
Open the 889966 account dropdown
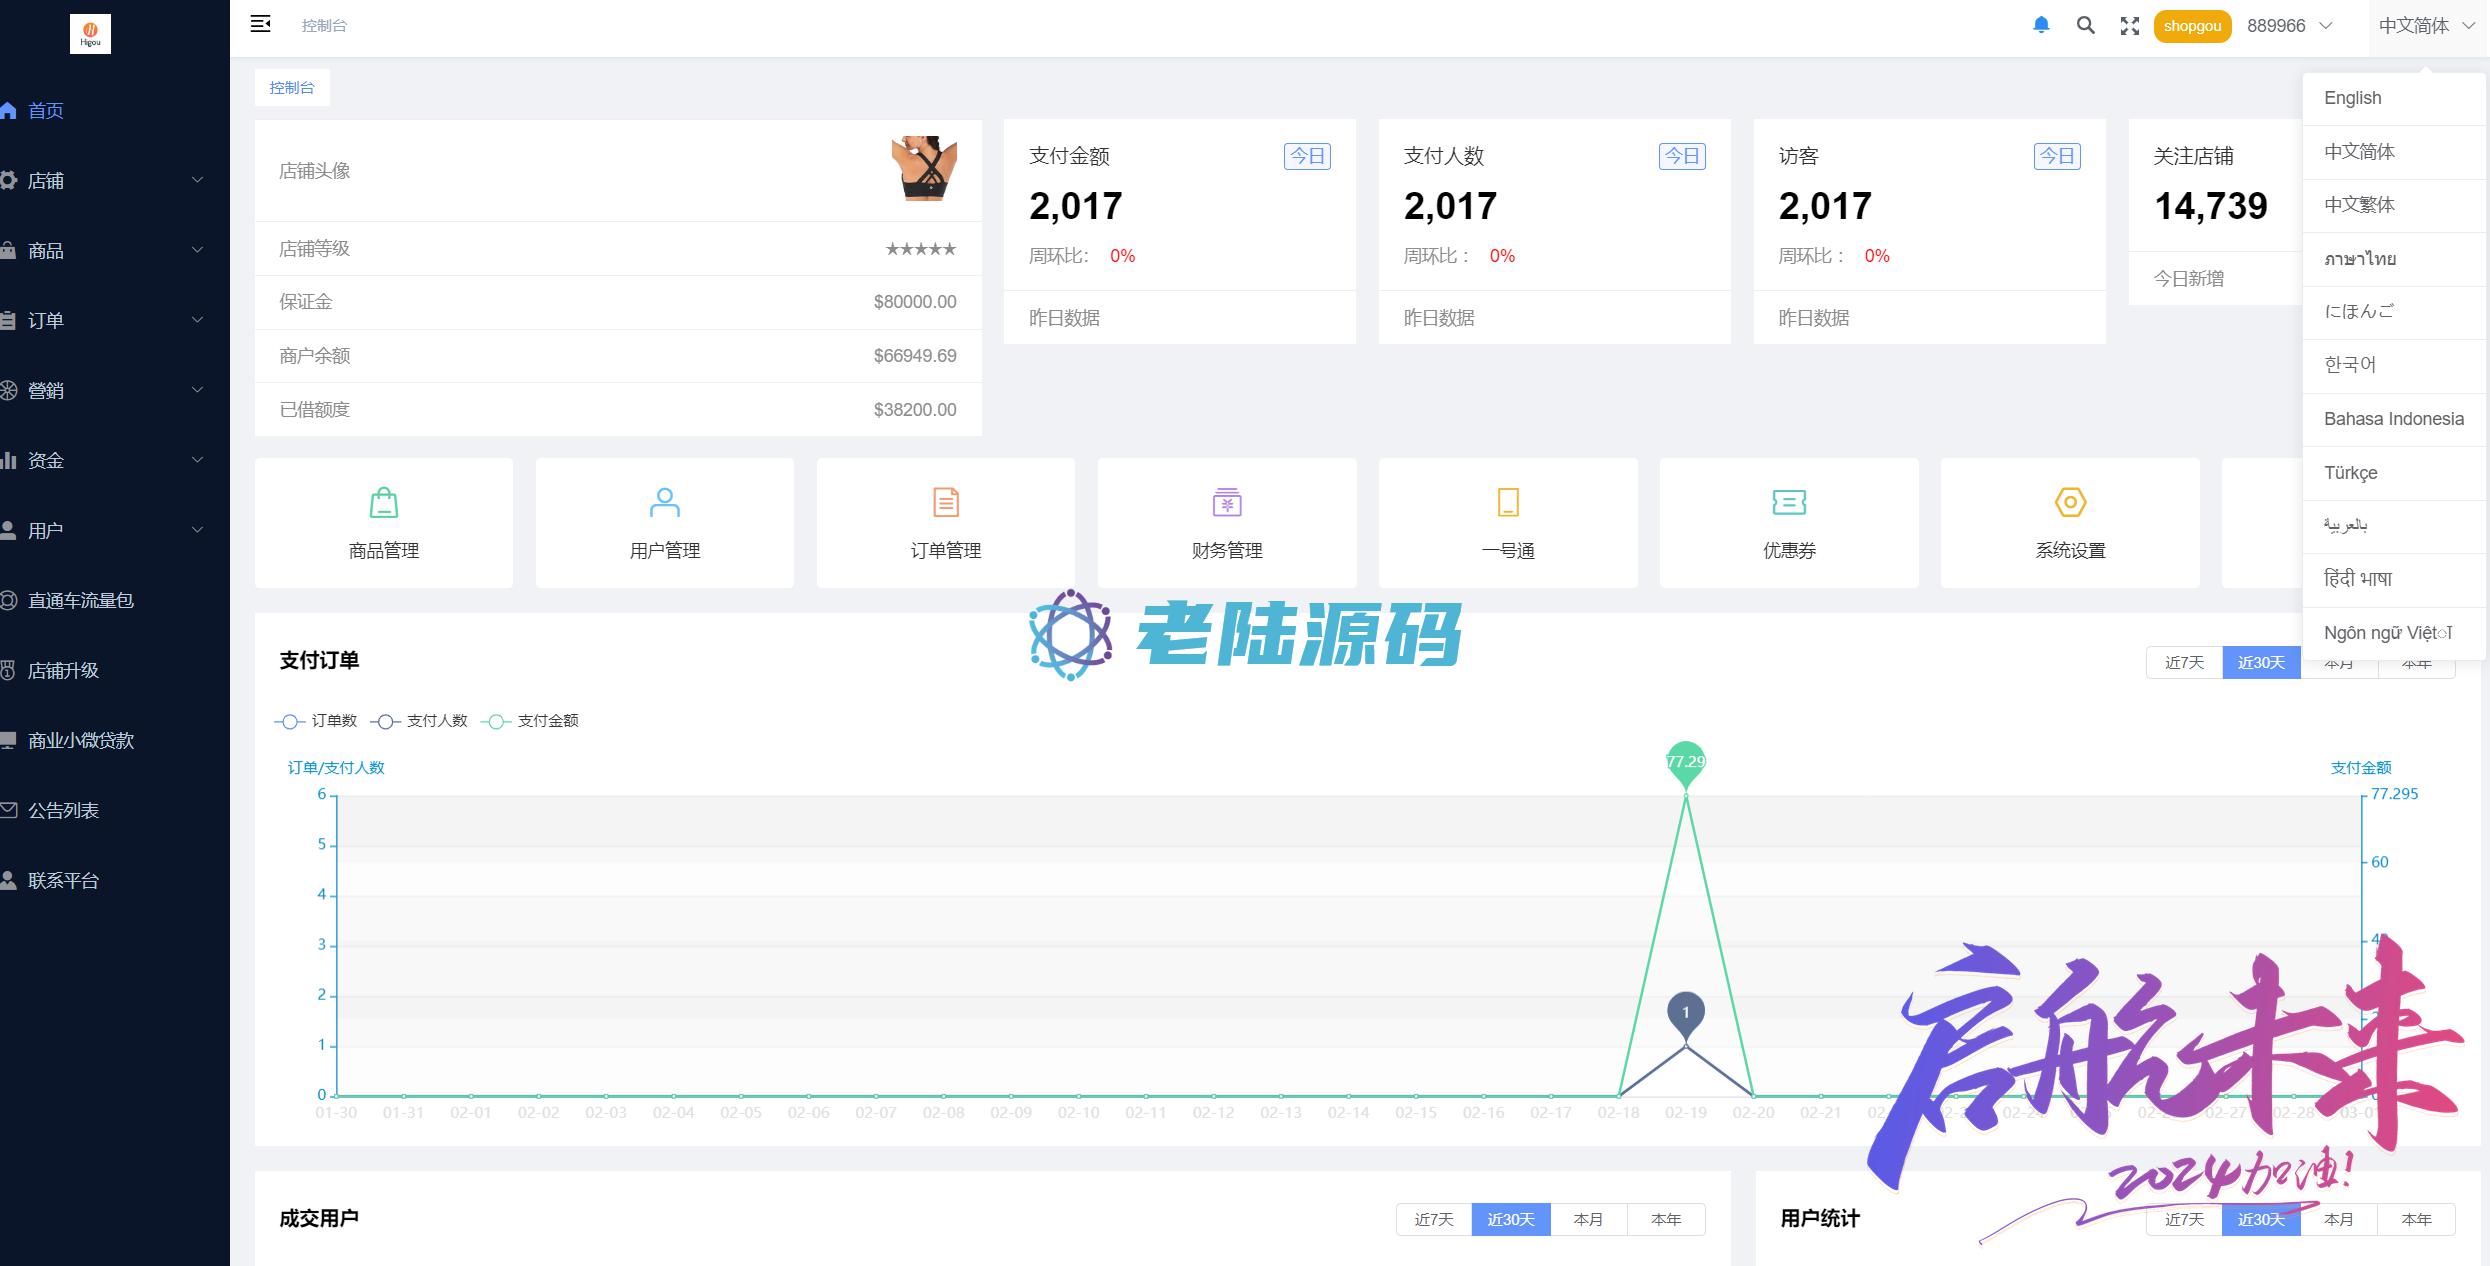(x=2289, y=26)
